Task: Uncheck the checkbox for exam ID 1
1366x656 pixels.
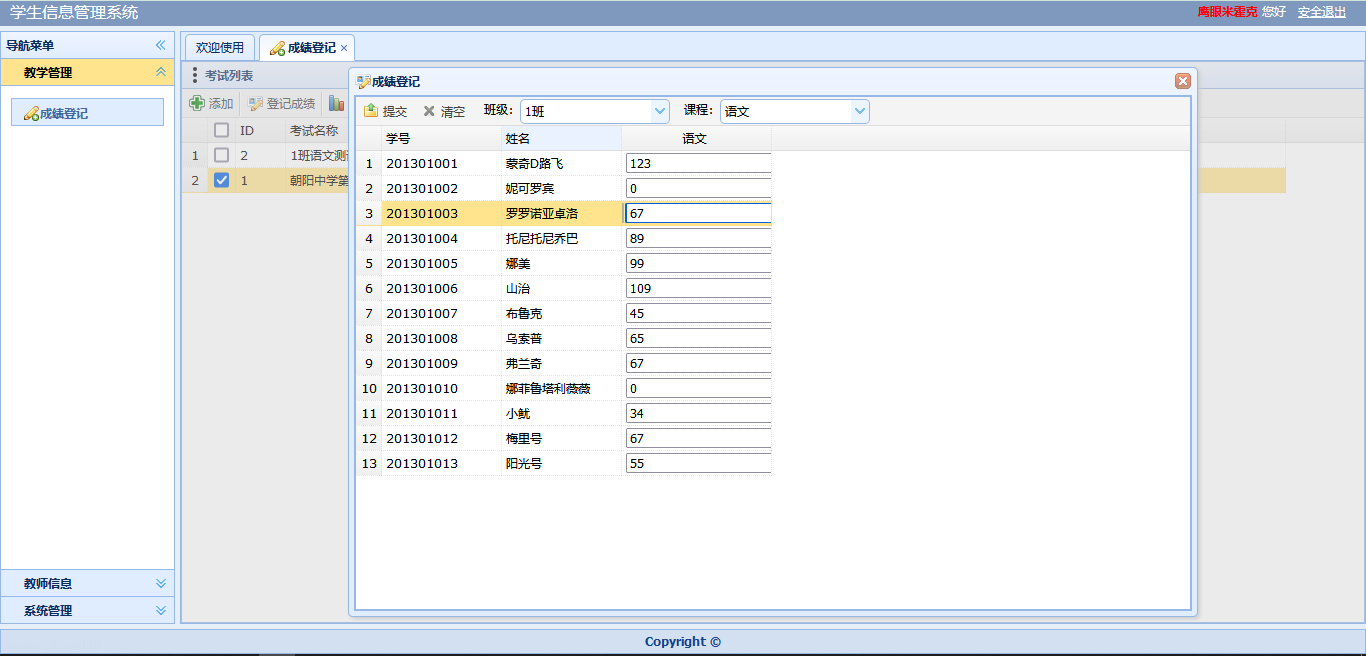Action: 221,180
